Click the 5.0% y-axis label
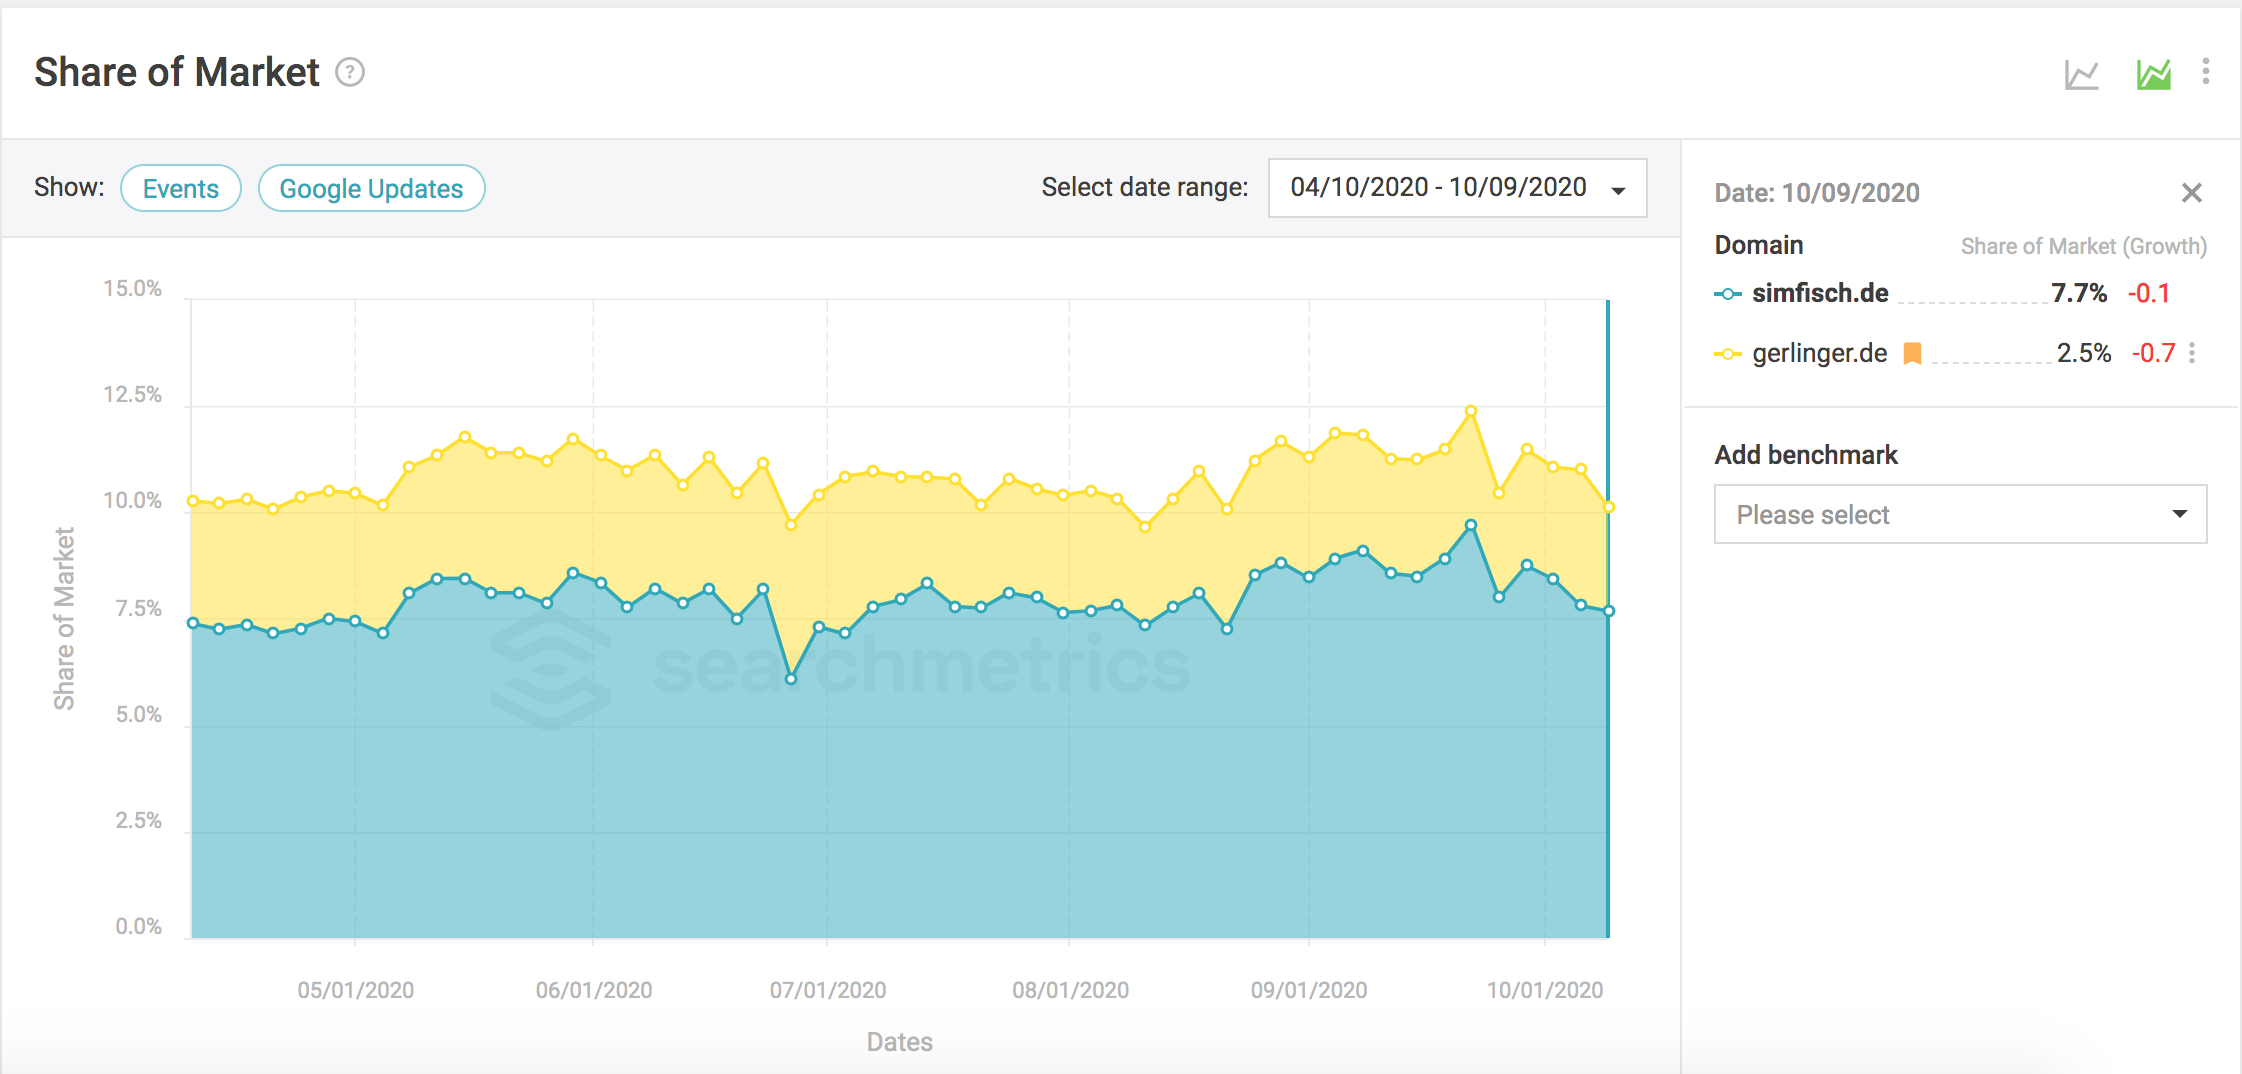Viewport: 2242px width, 1074px height. pyautogui.click(x=138, y=715)
